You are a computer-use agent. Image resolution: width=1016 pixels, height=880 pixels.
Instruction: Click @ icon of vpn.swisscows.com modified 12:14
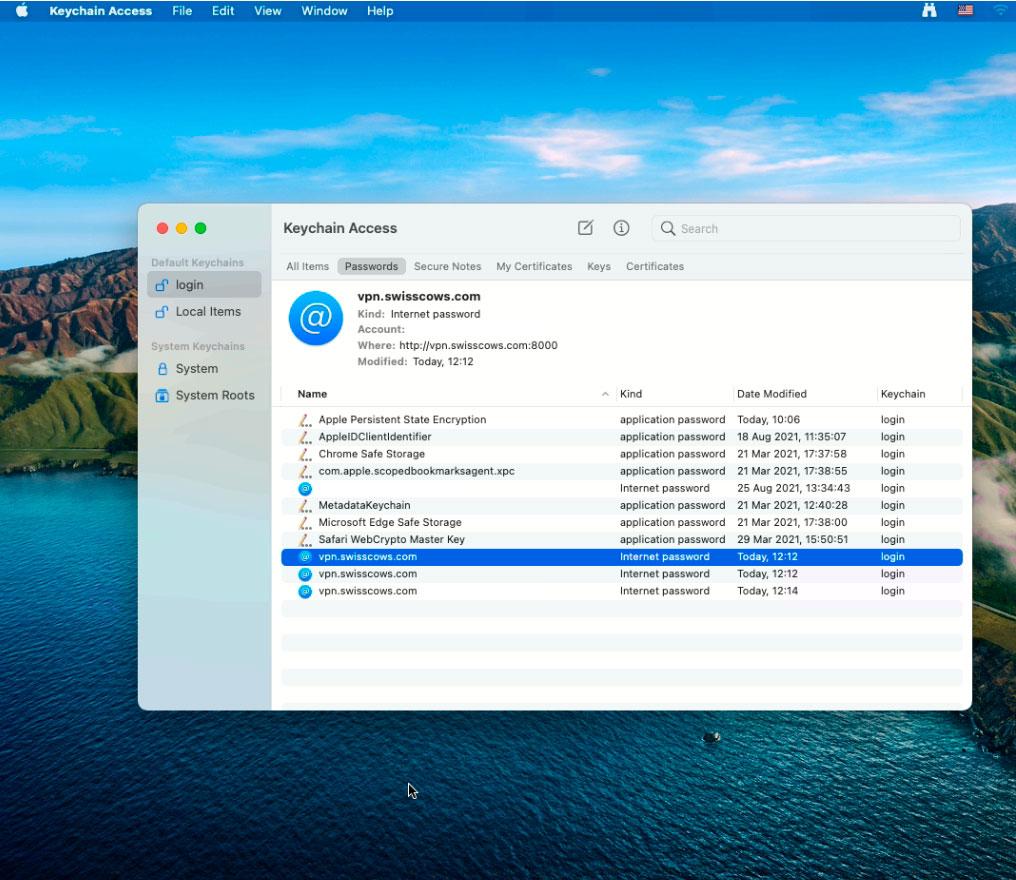pyautogui.click(x=305, y=591)
